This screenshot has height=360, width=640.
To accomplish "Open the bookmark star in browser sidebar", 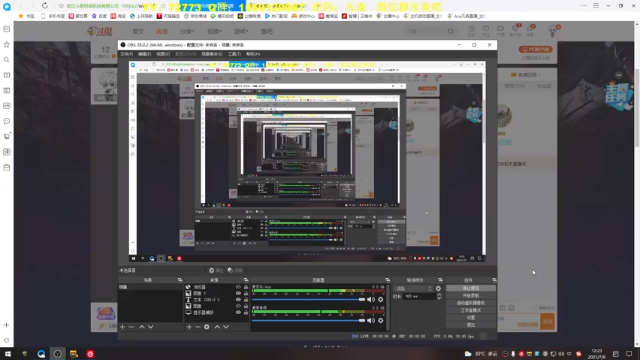I will pyautogui.click(x=7, y=44).
